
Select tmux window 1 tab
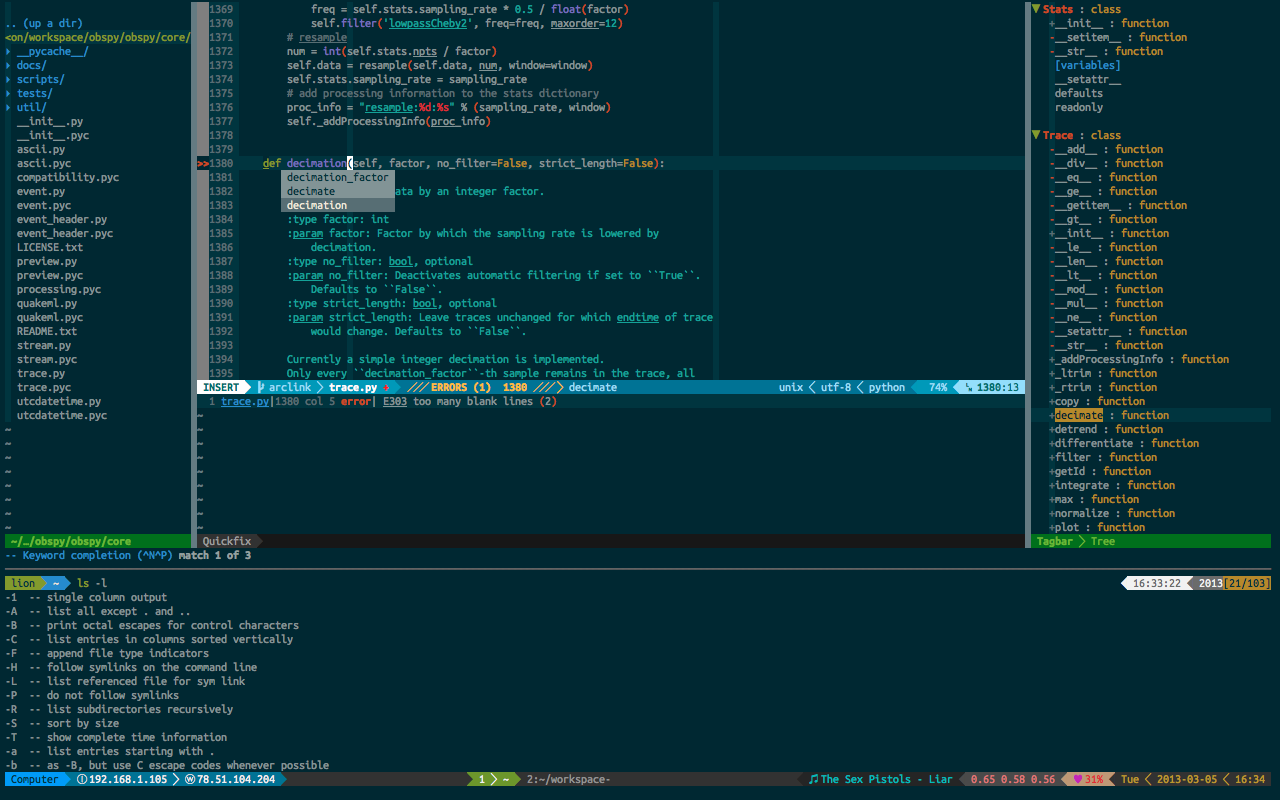[495, 779]
